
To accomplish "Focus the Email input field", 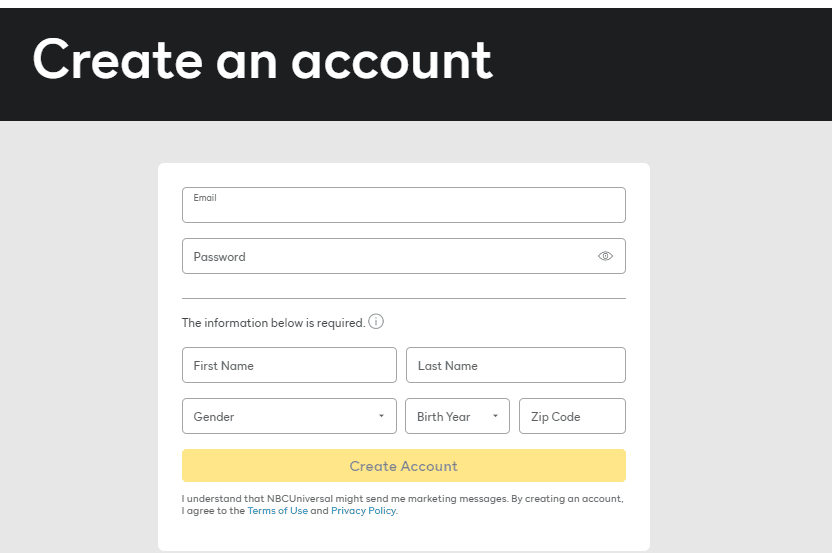I will tap(403, 209).
